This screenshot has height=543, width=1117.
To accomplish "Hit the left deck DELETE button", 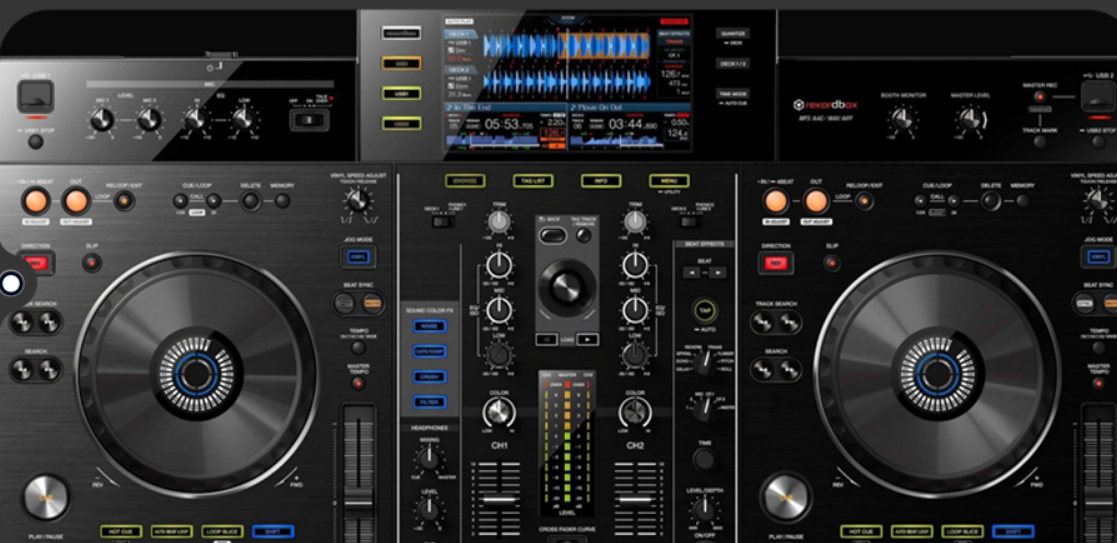I will (x=250, y=201).
